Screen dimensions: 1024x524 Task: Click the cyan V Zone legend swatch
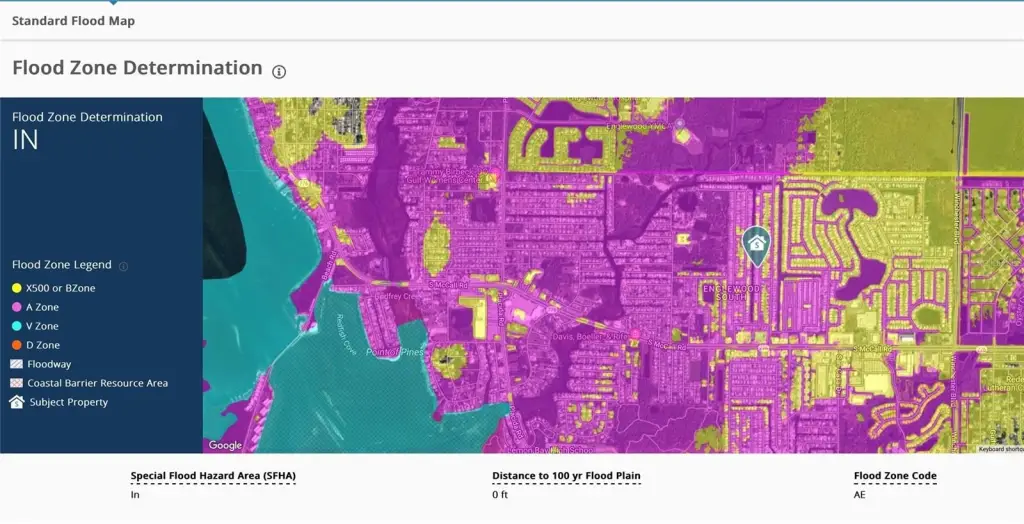(17, 326)
